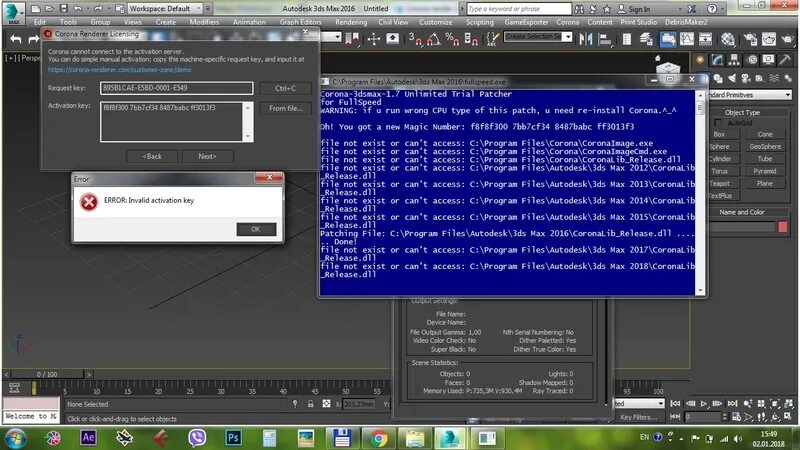Image resolution: width=800 pixels, height=450 pixels.
Task: Click the Mirror tool icon
Action: tap(586, 39)
